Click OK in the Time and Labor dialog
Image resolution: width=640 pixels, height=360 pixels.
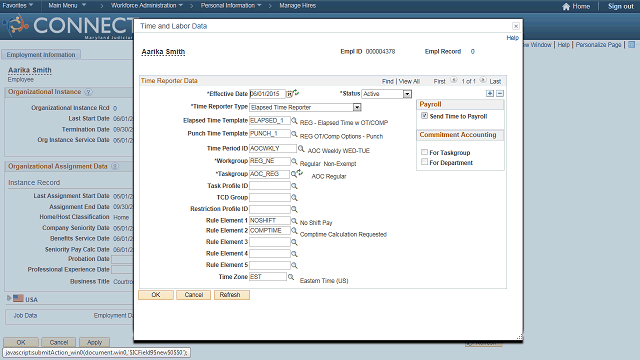(x=156, y=295)
